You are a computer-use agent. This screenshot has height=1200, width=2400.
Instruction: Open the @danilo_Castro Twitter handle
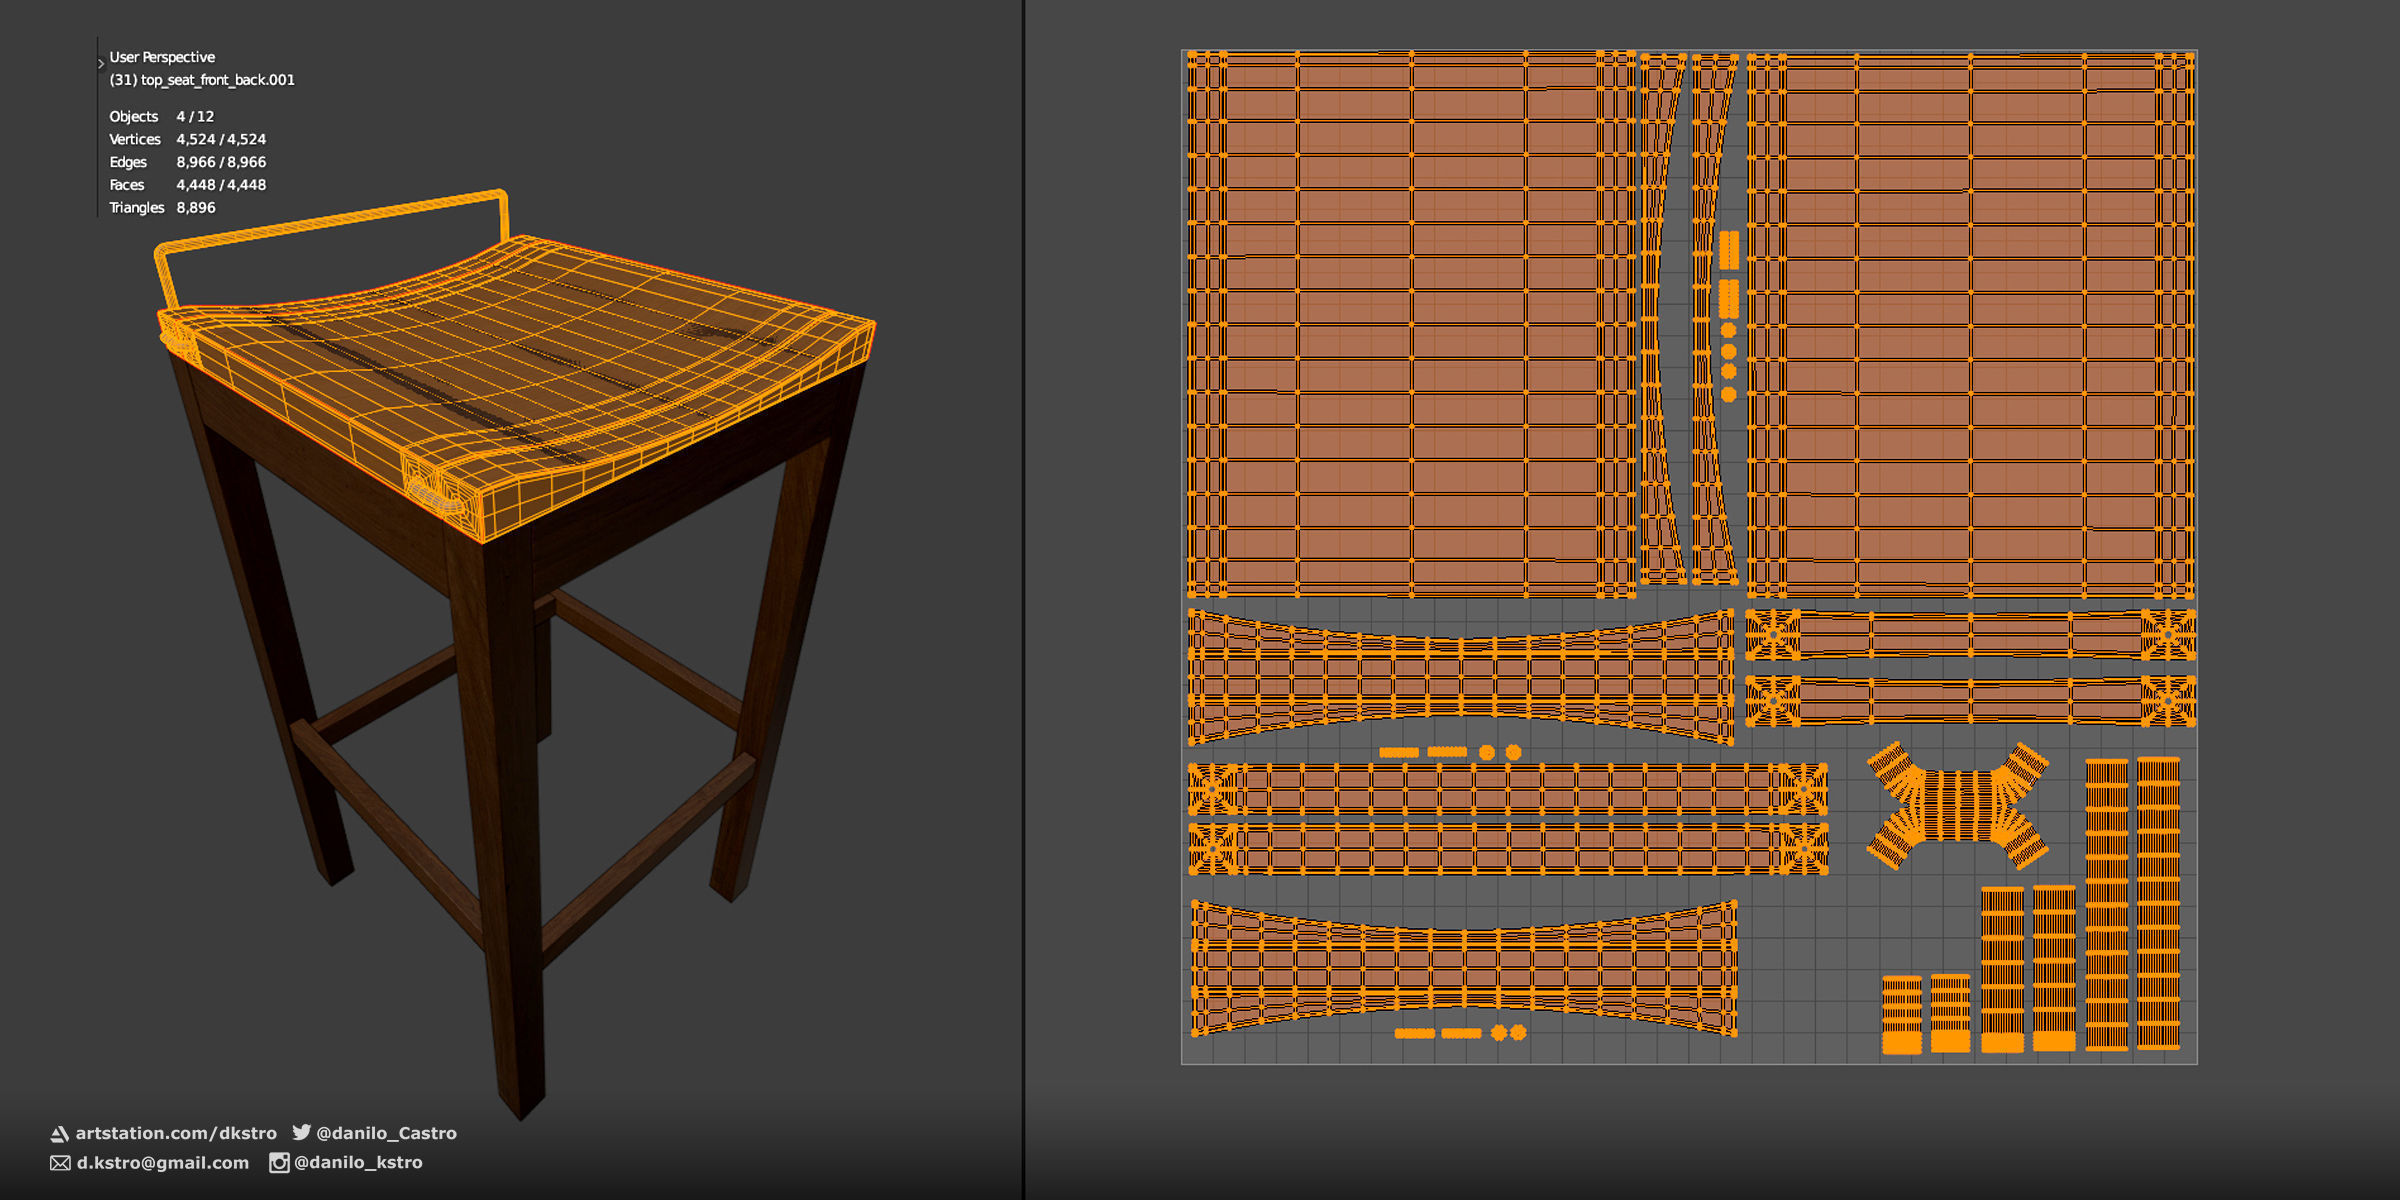[386, 1133]
